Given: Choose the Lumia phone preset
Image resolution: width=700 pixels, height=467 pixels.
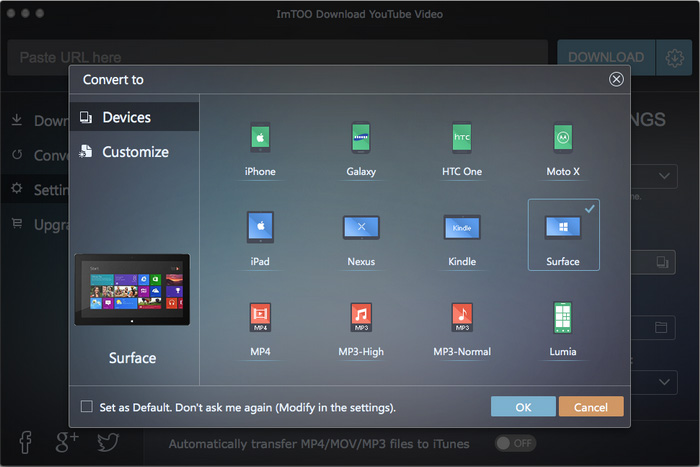Looking at the screenshot, I should point(562,329).
